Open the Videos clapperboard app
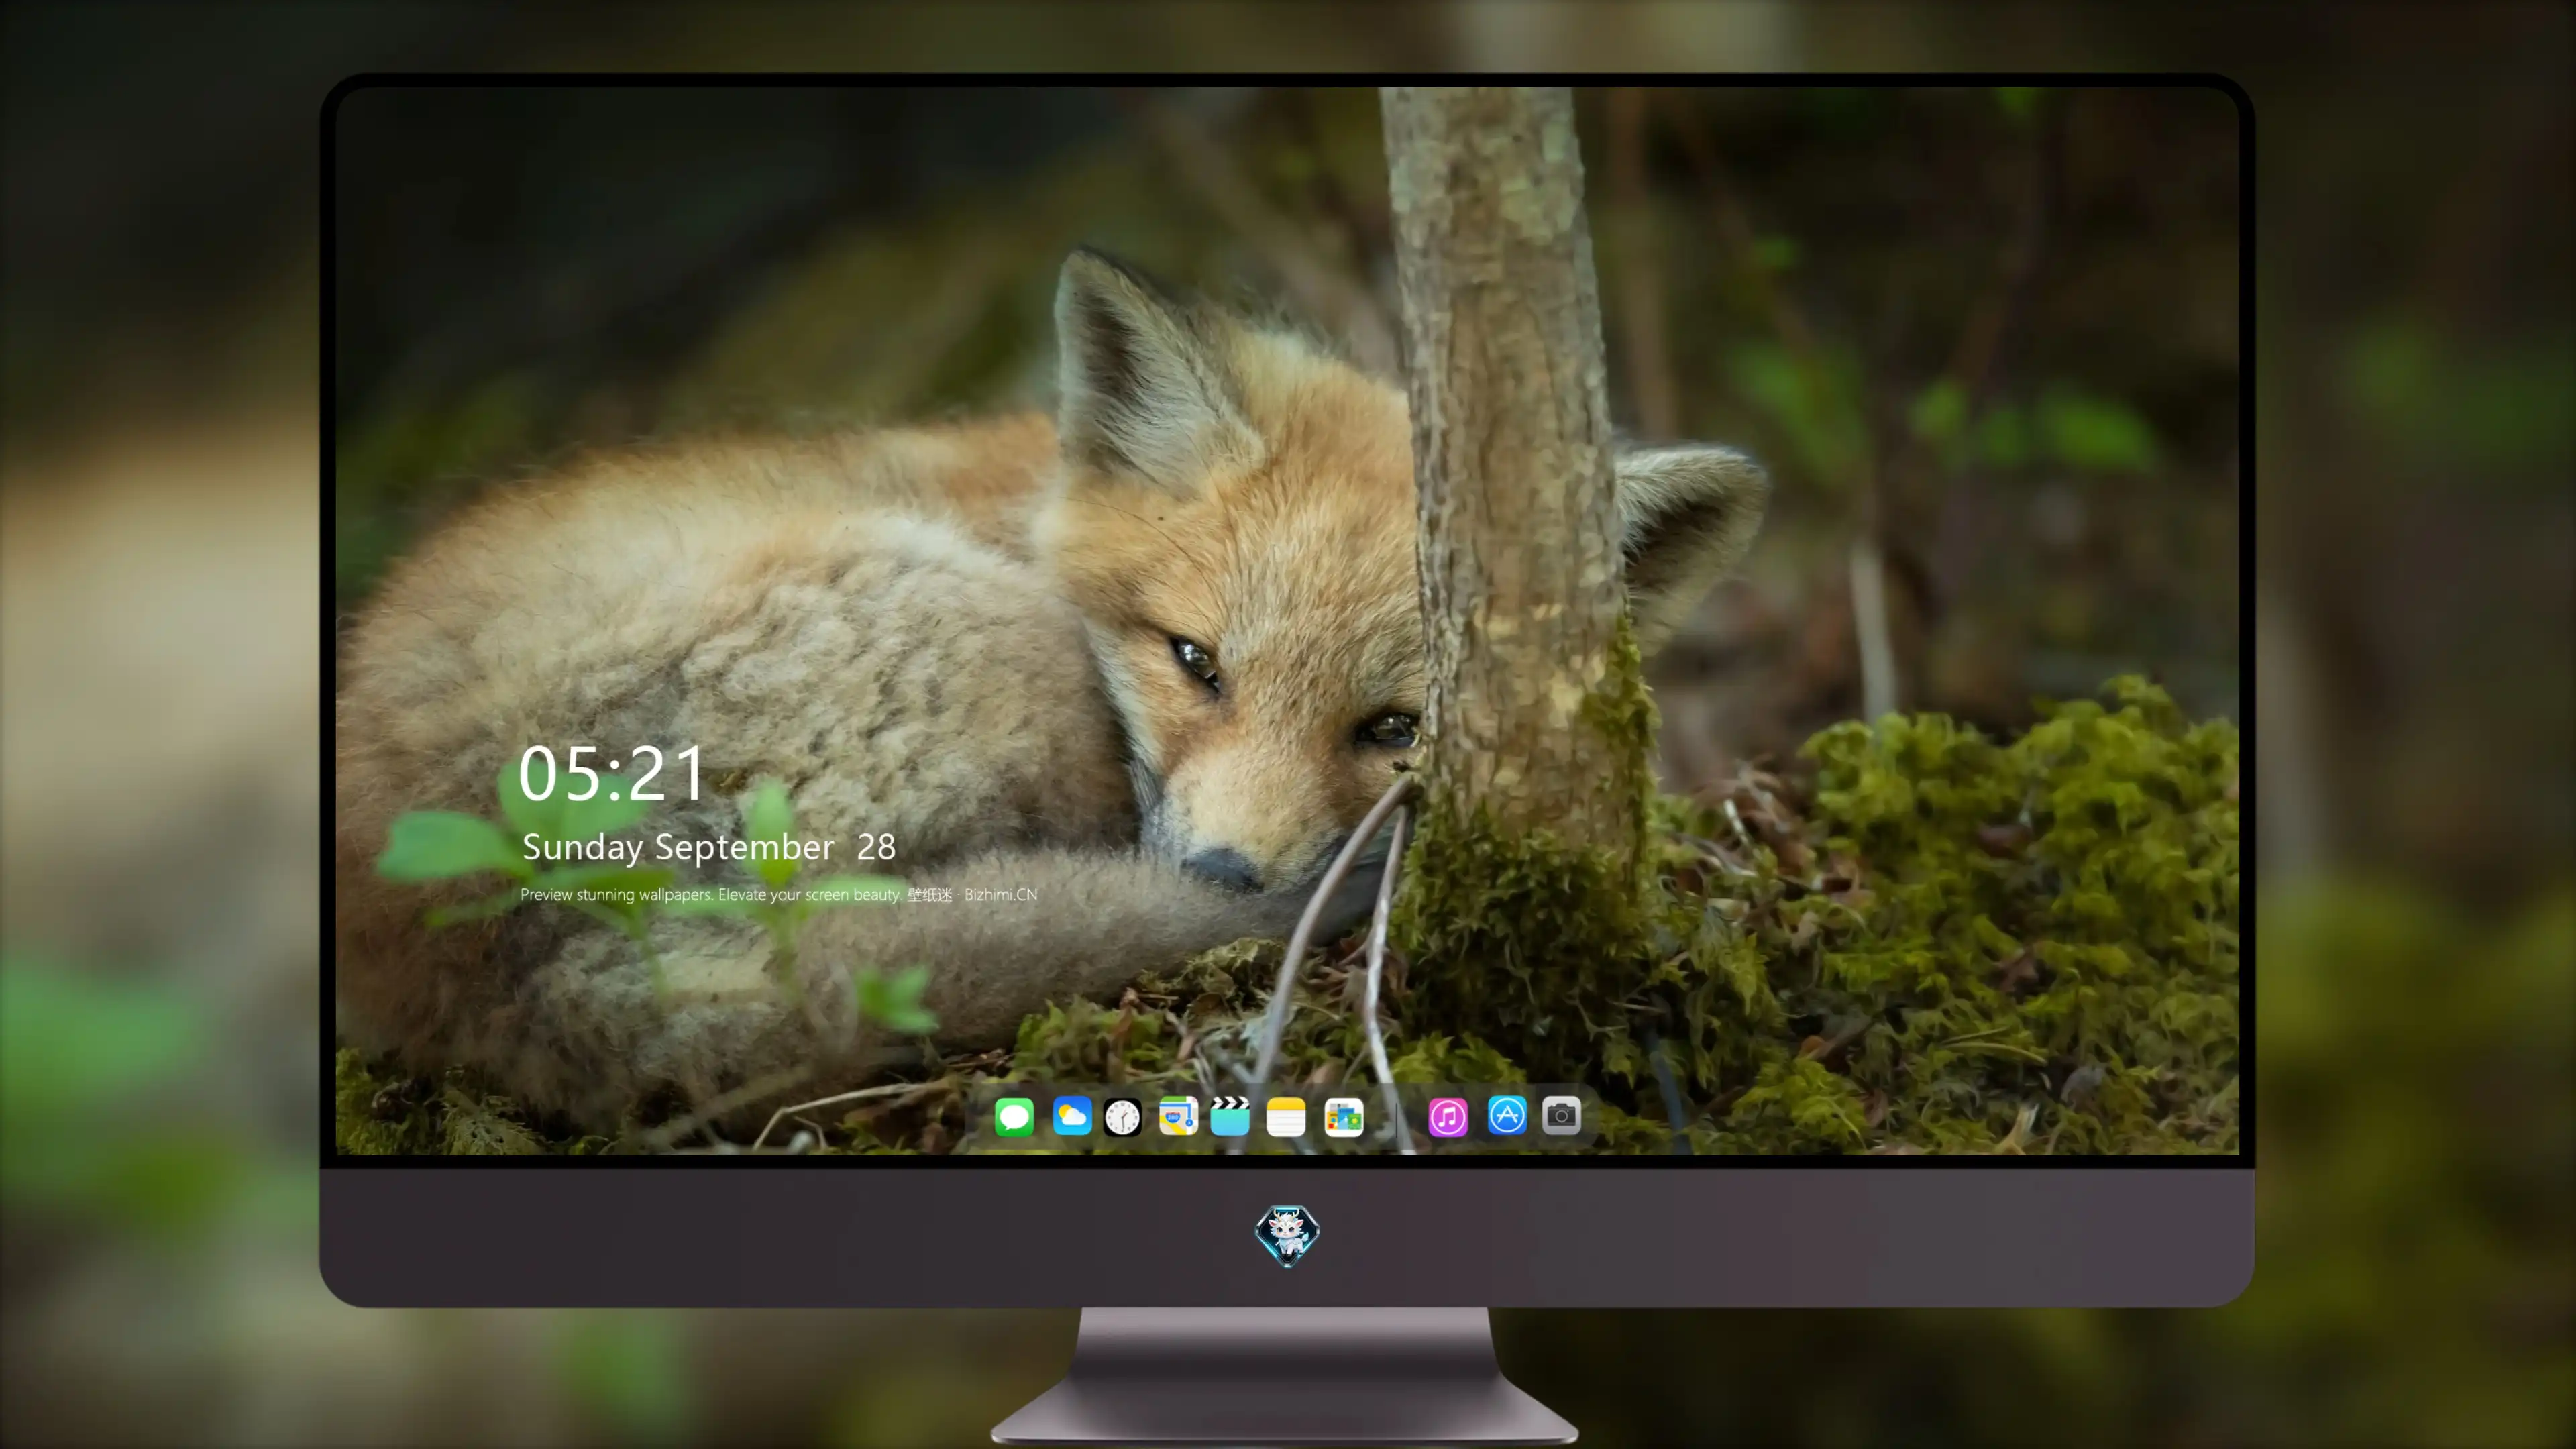Screen dimensions: 2576x1449 coord(1230,1116)
